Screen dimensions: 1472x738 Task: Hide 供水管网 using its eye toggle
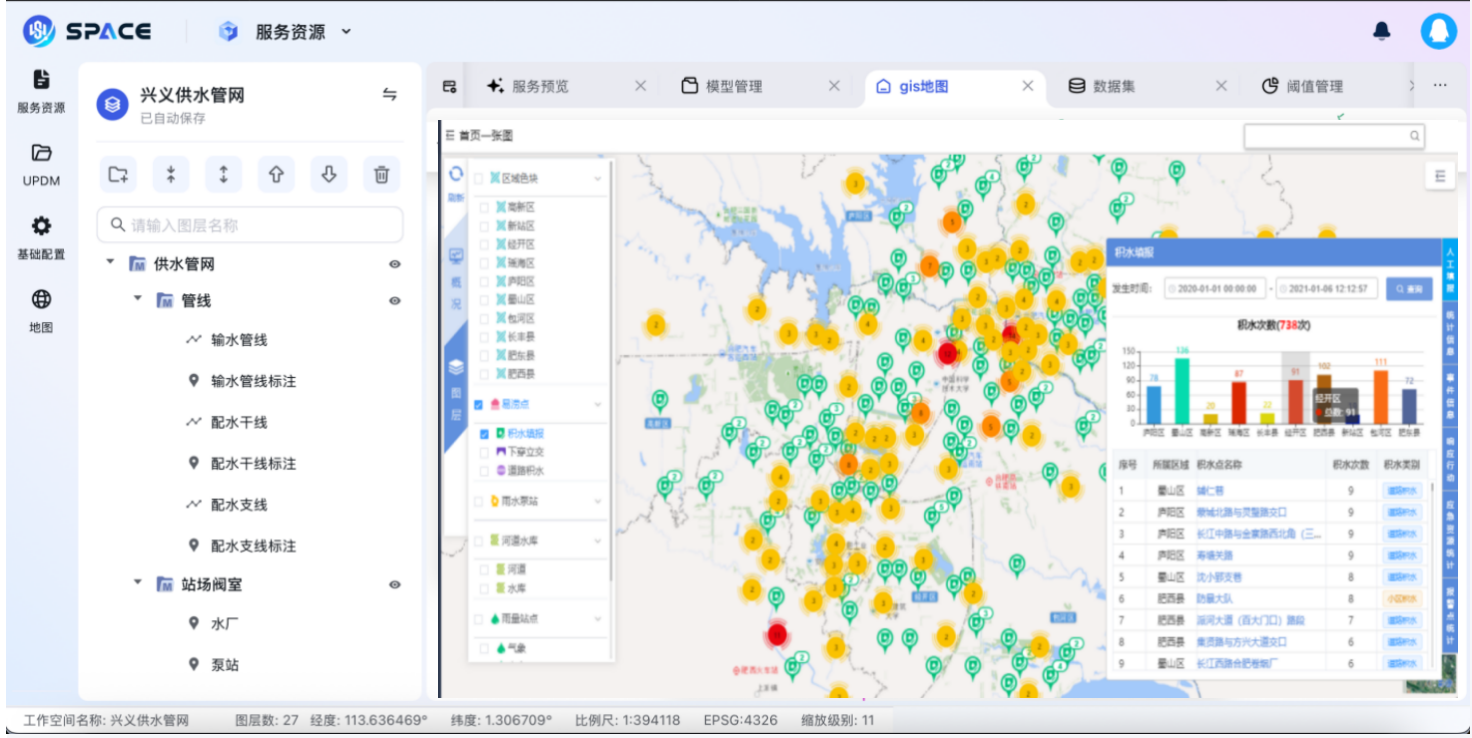point(396,263)
